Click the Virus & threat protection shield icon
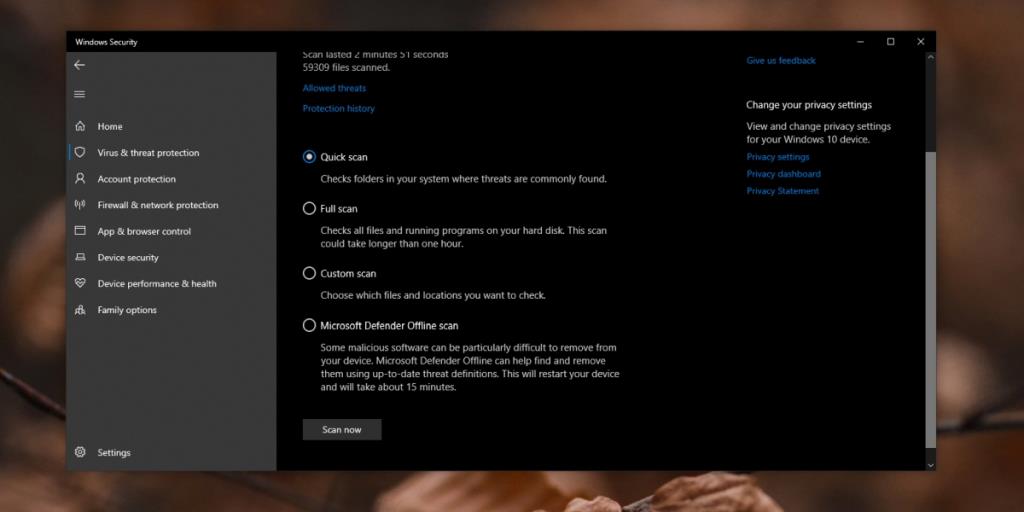 80,153
